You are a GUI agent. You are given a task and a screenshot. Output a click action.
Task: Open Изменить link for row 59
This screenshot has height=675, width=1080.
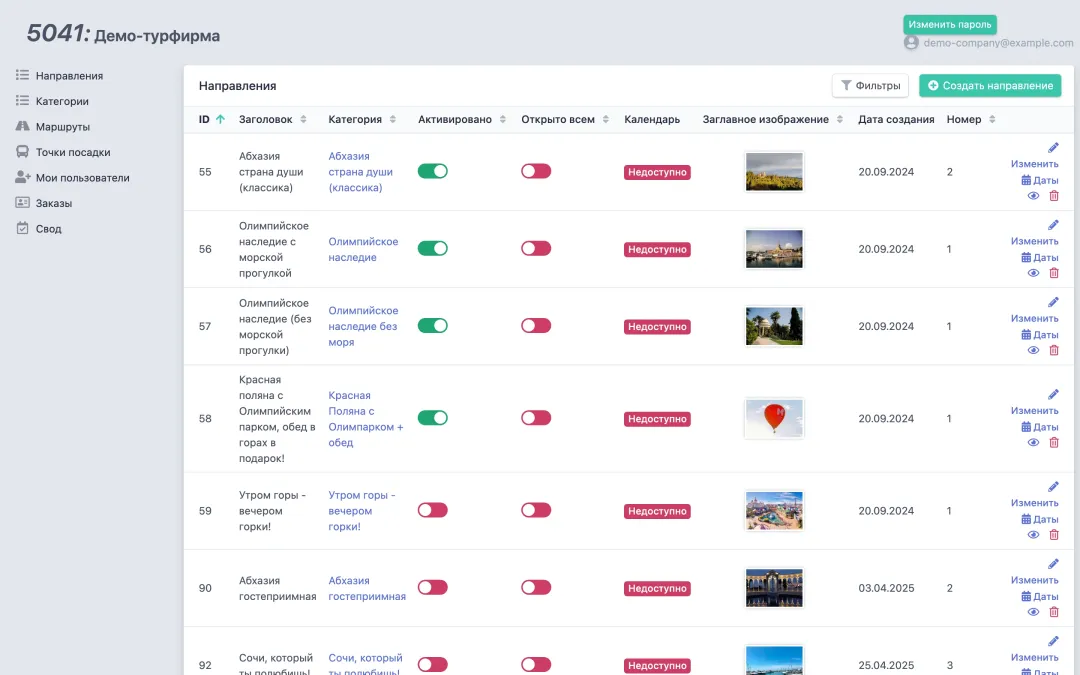pos(1035,503)
